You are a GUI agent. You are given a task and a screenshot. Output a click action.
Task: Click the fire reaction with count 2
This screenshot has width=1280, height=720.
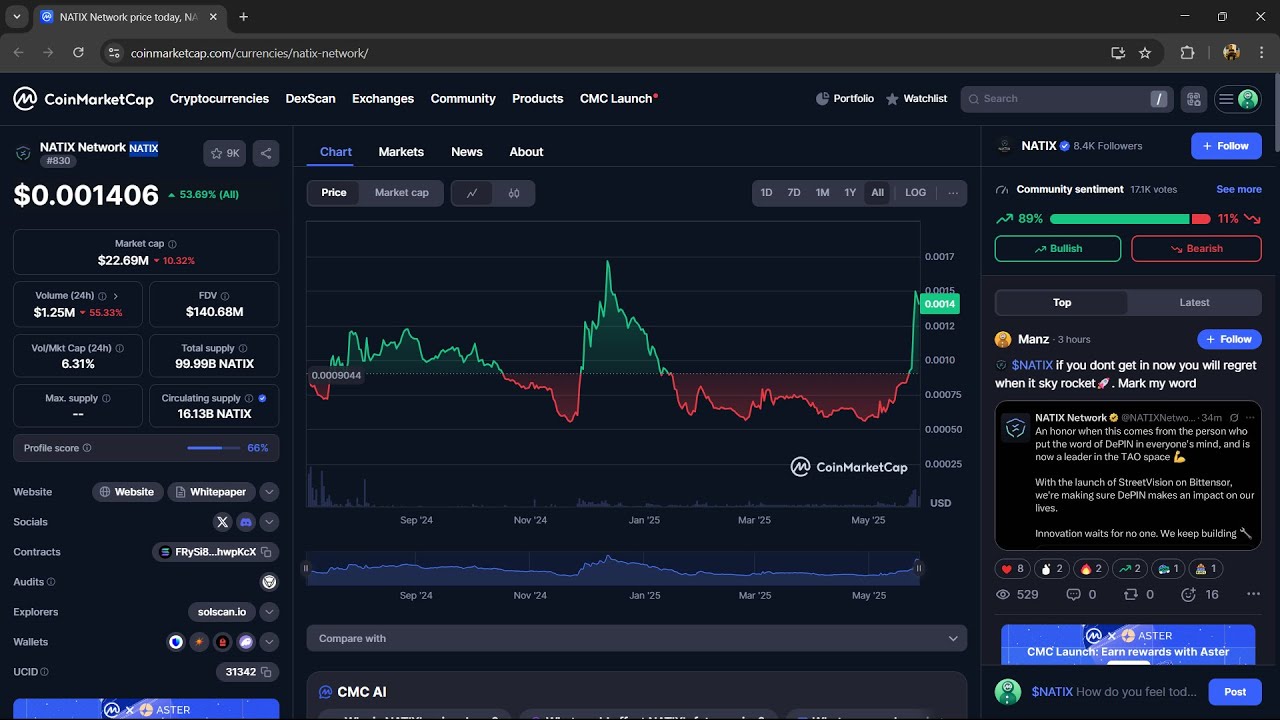(x=1090, y=569)
